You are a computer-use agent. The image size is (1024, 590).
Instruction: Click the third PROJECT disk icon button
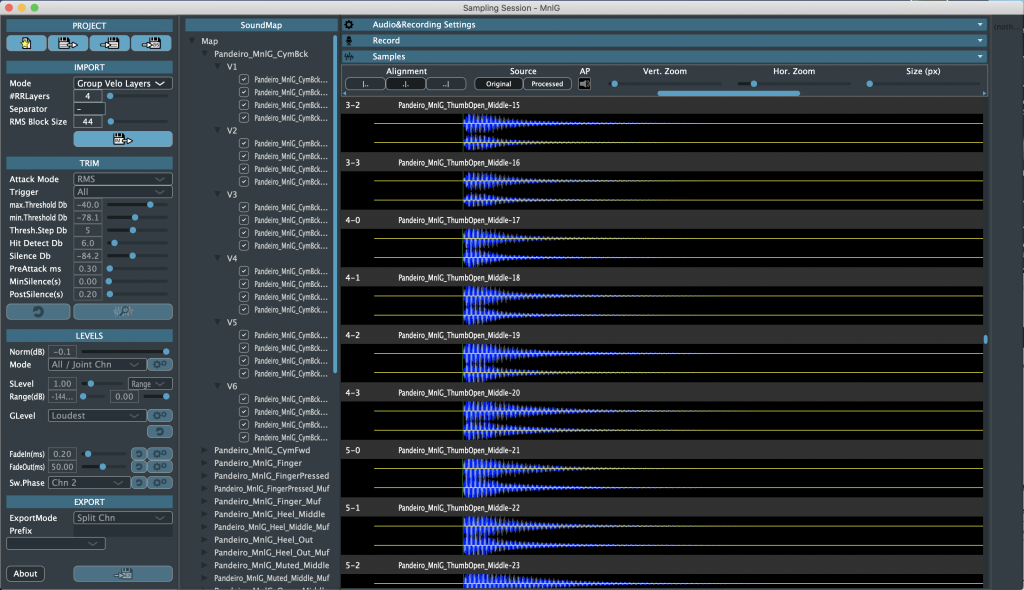(x=109, y=43)
